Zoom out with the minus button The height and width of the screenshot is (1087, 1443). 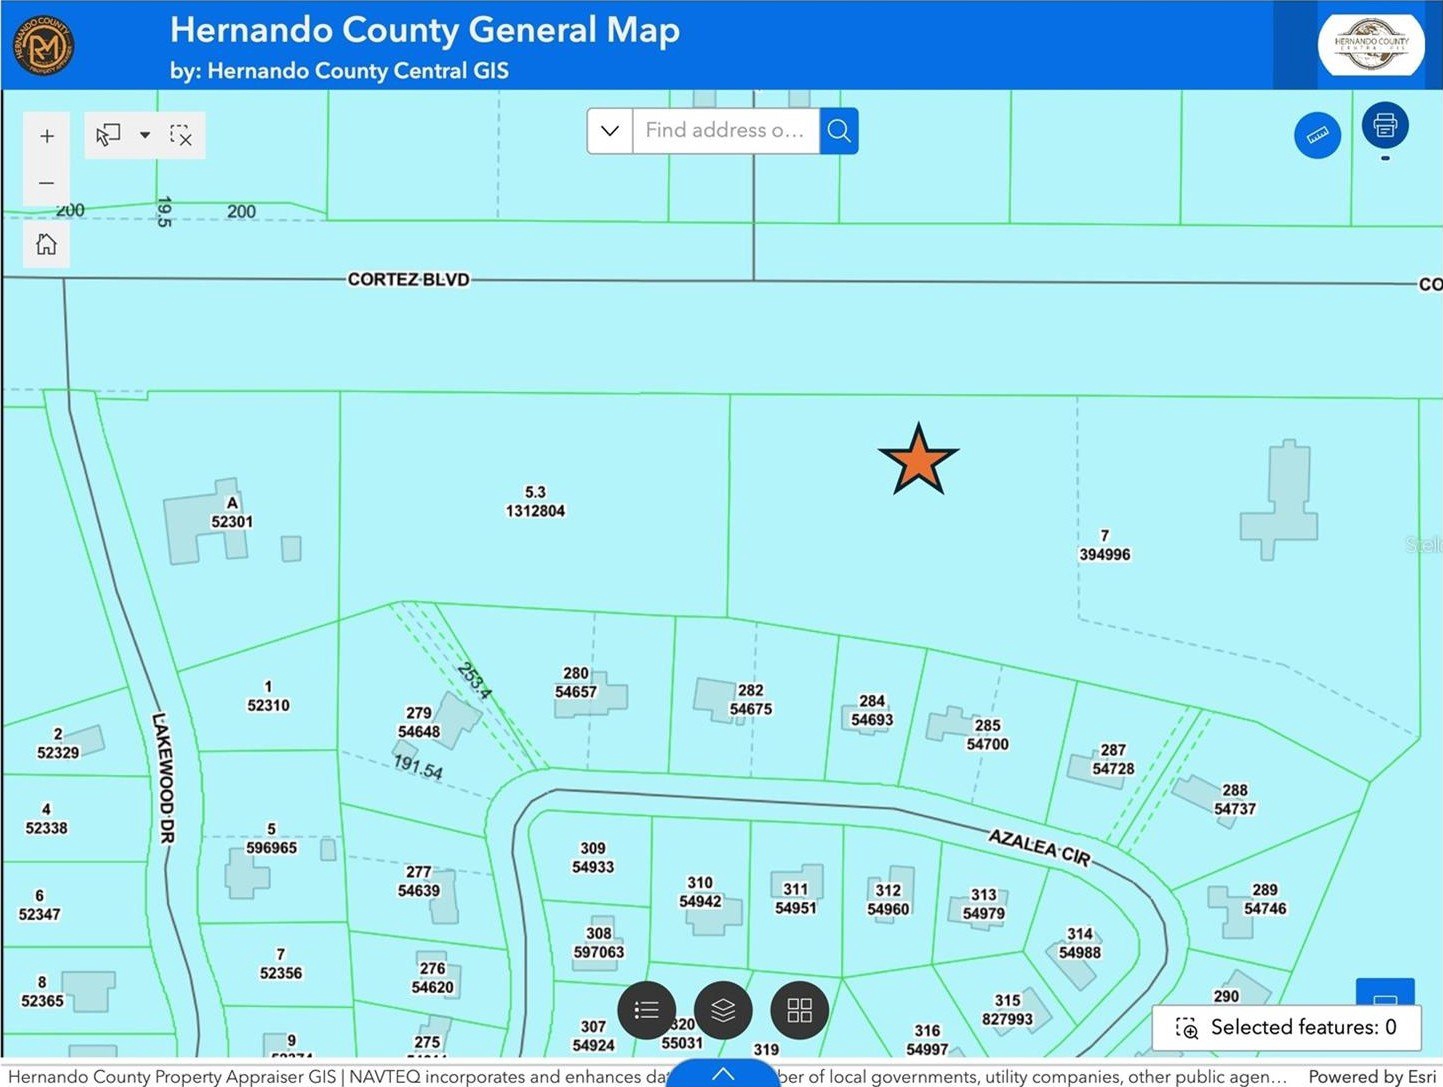click(x=47, y=183)
